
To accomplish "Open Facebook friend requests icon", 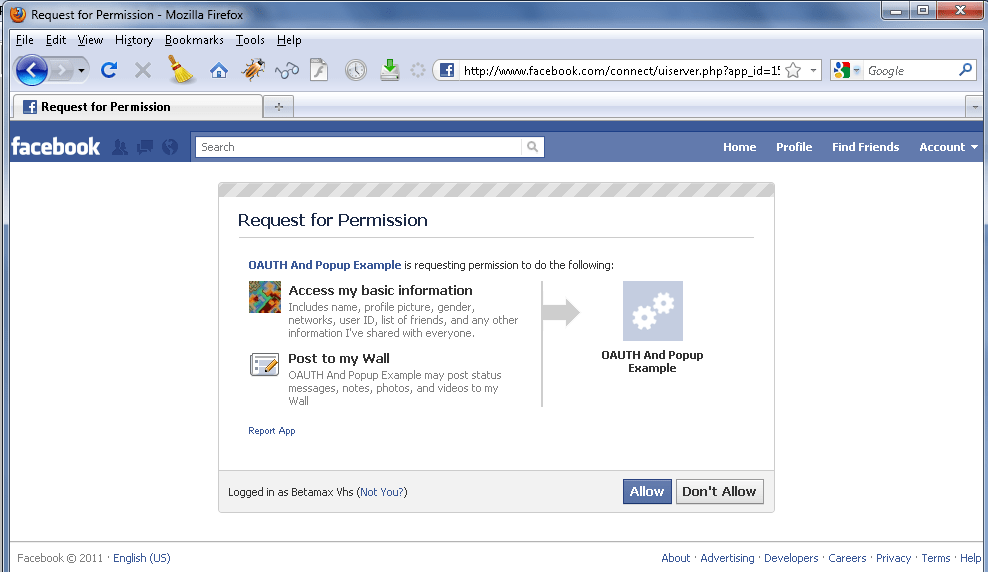I will pyautogui.click(x=120, y=147).
